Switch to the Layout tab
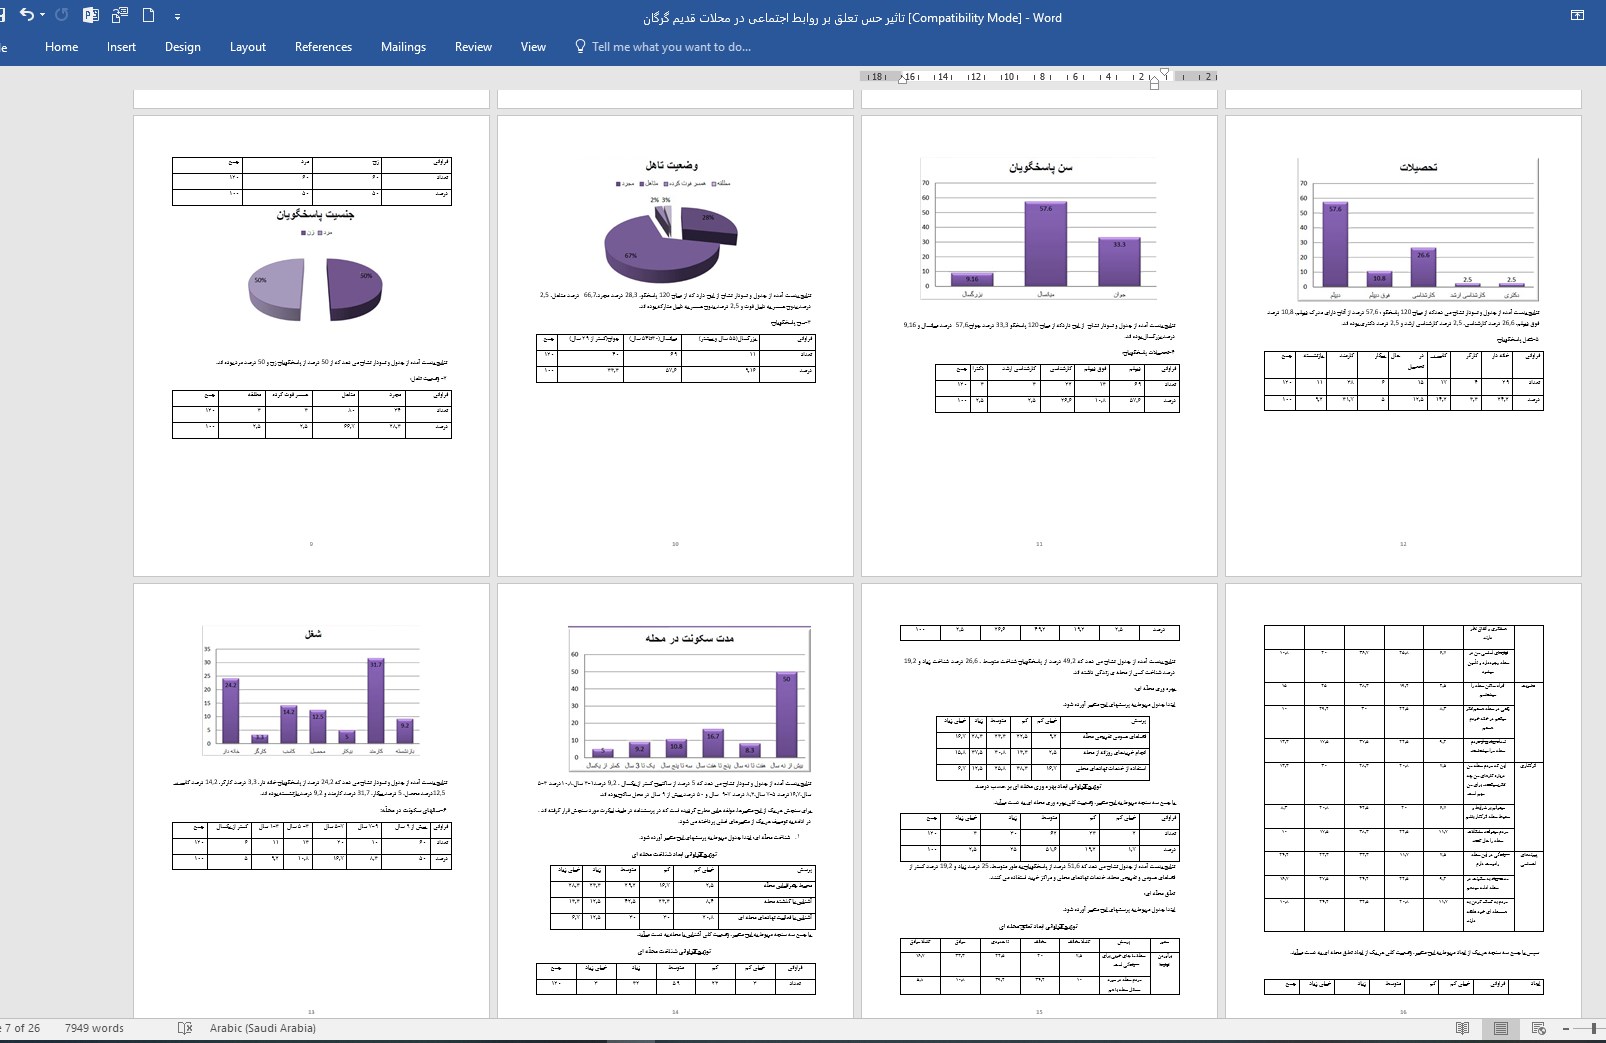The width and height of the screenshot is (1606, 1043). [x=247, y=47]
